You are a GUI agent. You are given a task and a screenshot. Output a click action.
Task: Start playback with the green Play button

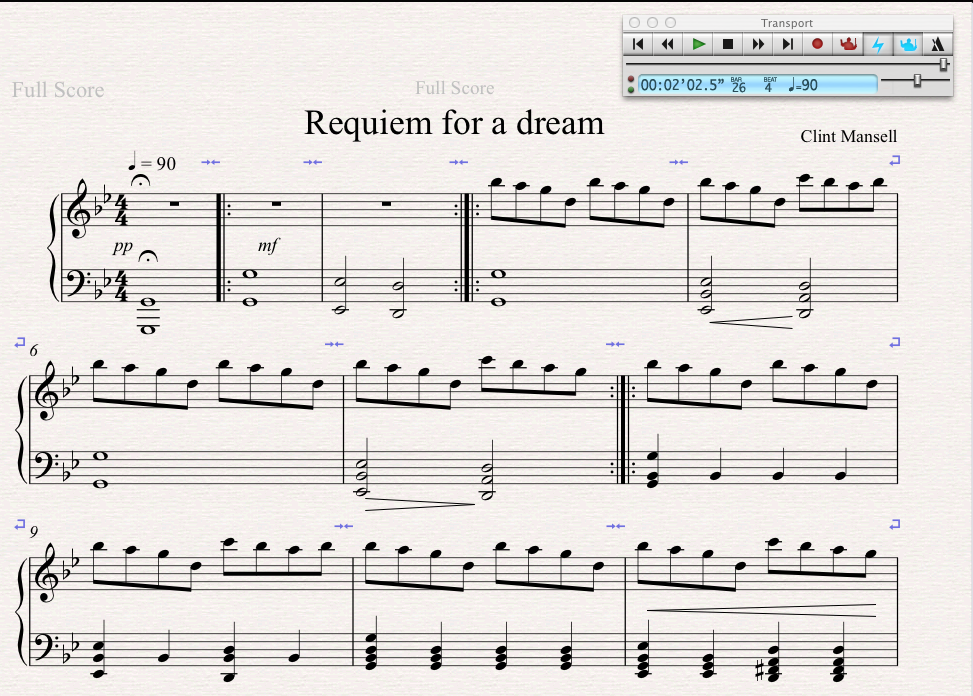(698, 44)
